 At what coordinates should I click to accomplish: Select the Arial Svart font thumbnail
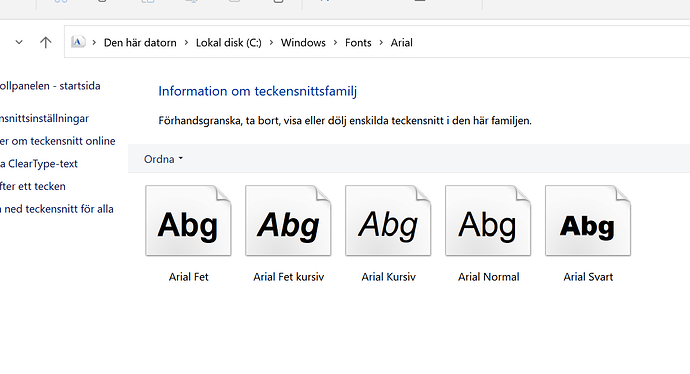(x=588, y=220)
